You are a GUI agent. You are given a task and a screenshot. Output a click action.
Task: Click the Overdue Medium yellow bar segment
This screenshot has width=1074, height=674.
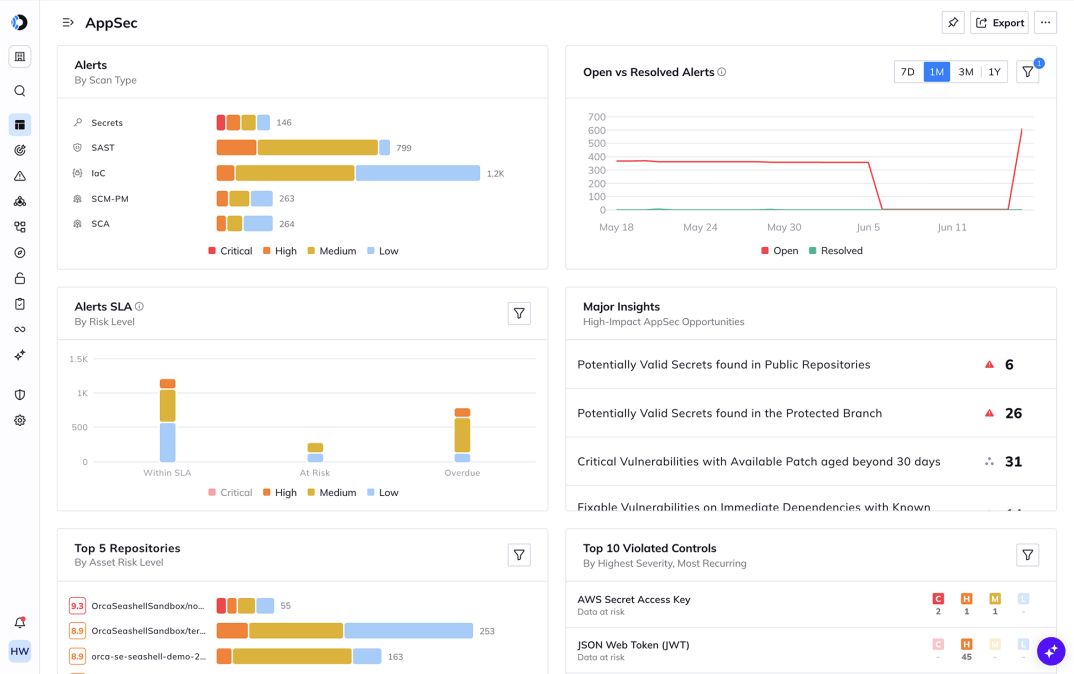[462, 435]
